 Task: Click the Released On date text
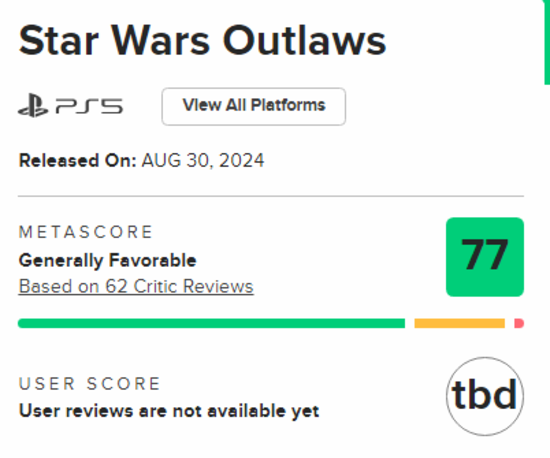(x=141, y=161)
